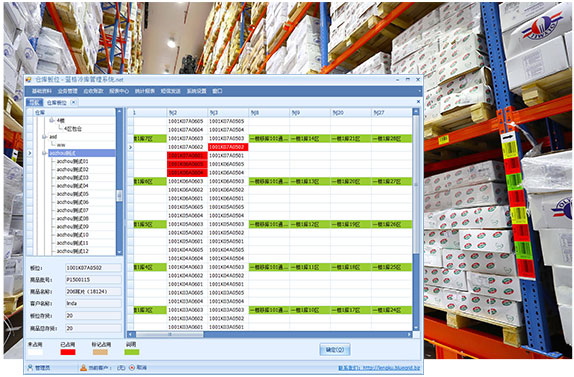Click the app logo icon in title bar
Viewport: 574px width, 377px height.
point(29,79)
